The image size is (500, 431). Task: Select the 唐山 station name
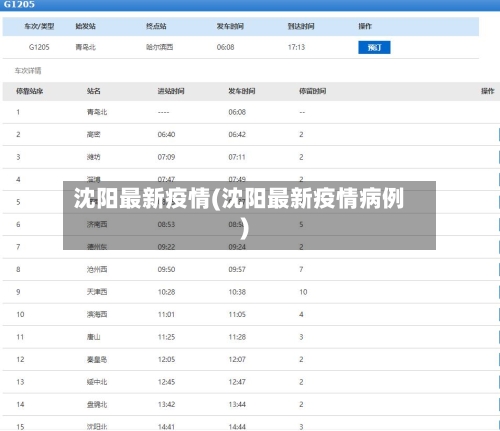[x=93, y=337]
